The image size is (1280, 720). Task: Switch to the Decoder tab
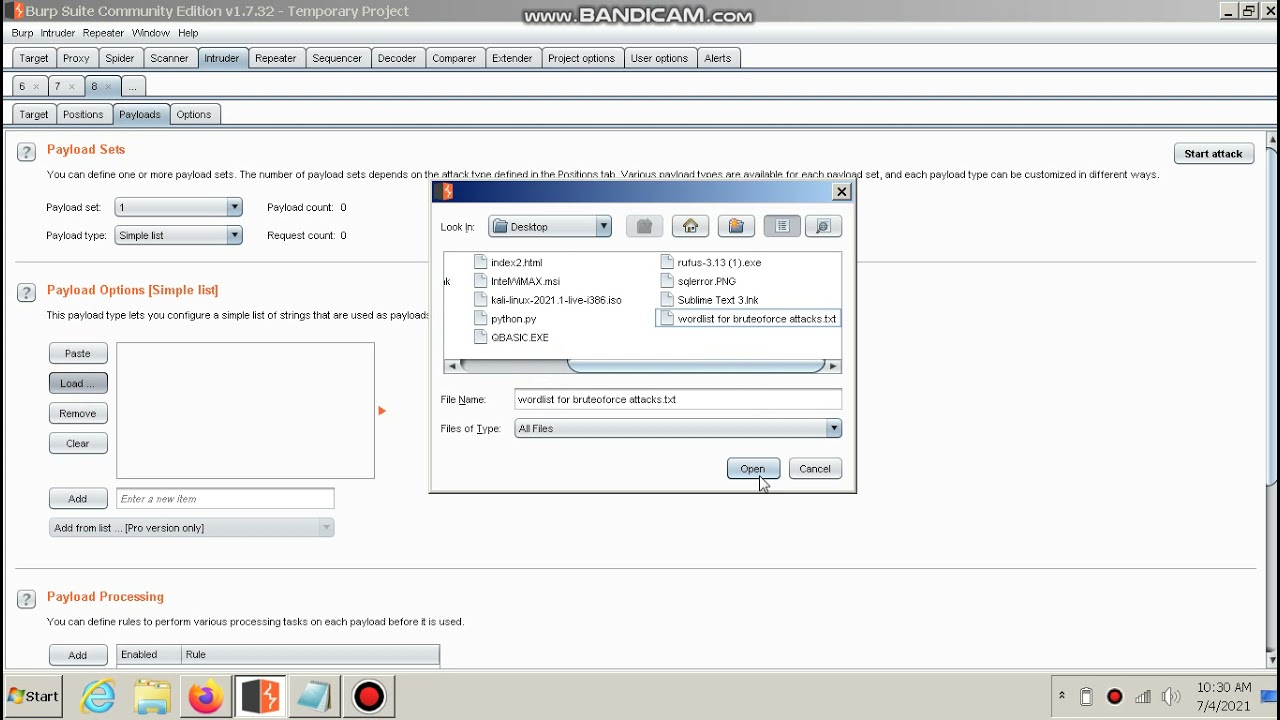tap(397, 58)
